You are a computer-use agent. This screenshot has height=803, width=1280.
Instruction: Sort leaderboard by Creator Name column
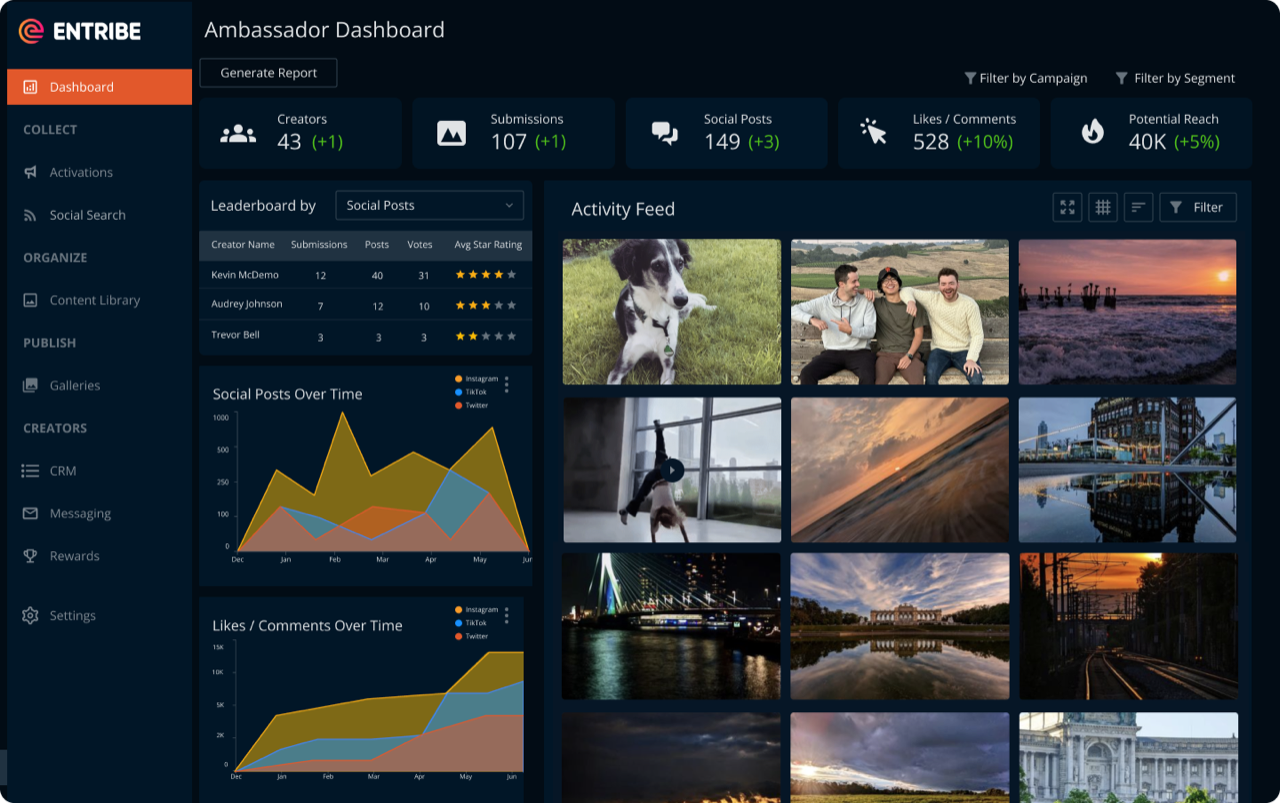coord(243,245)
